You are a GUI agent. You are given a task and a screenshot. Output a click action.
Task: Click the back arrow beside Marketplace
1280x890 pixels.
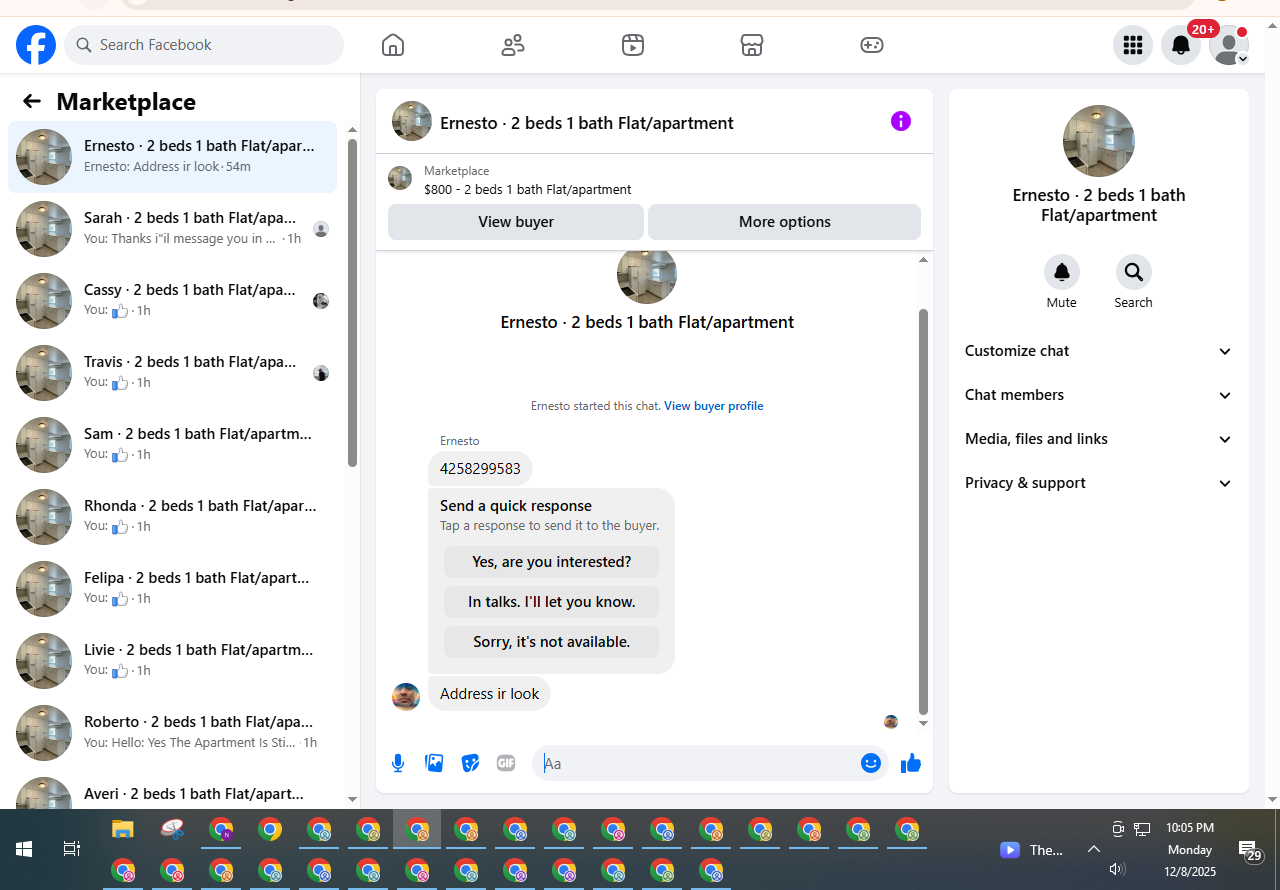[32, 101]
